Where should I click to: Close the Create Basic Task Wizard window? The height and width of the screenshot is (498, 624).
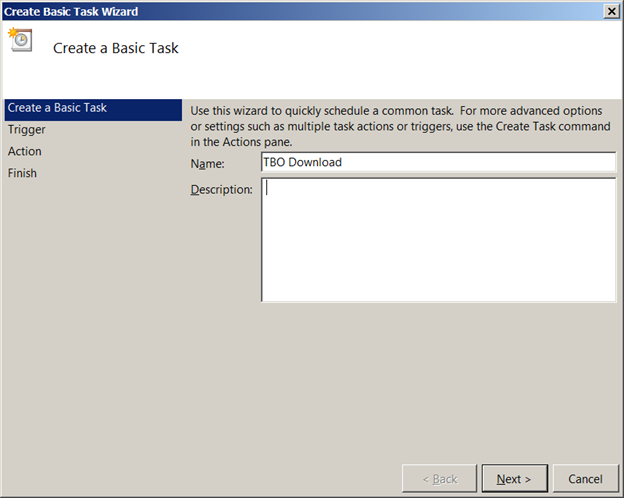coord(611,11)
